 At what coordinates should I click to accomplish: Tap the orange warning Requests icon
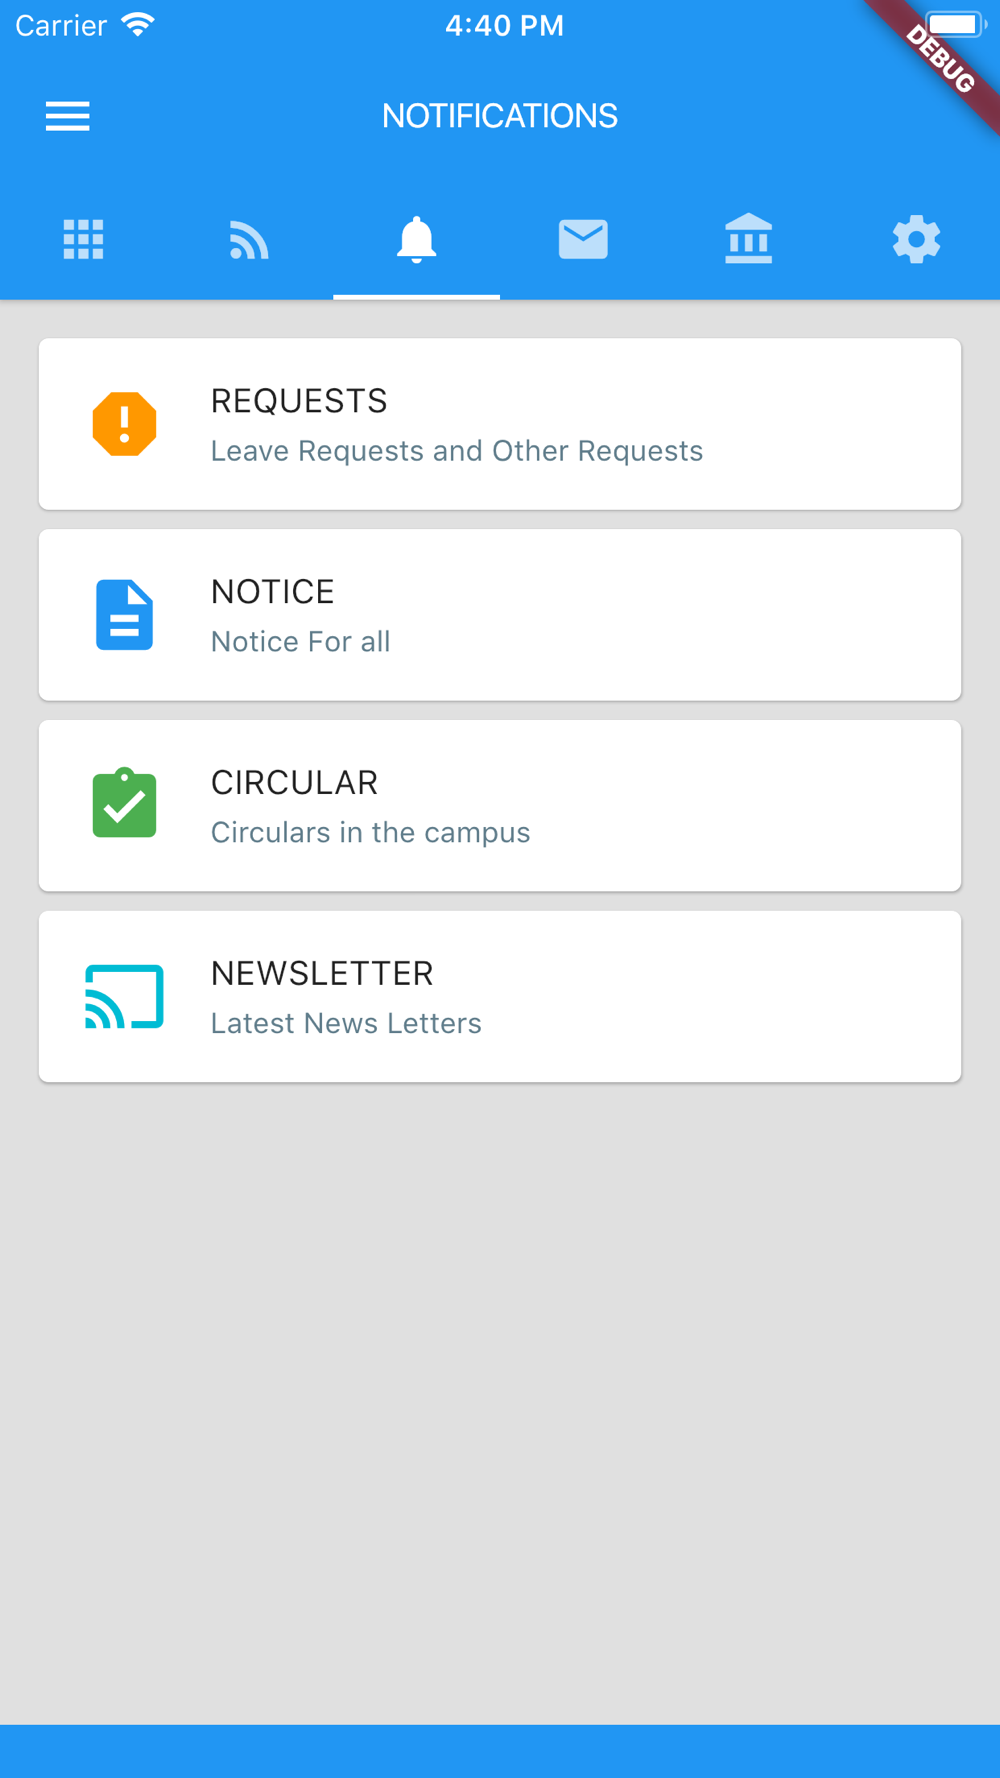tap(124, 424)
